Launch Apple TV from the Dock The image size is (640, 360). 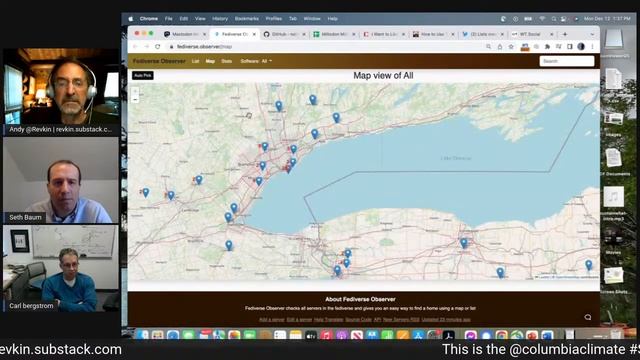coord(311,336)
